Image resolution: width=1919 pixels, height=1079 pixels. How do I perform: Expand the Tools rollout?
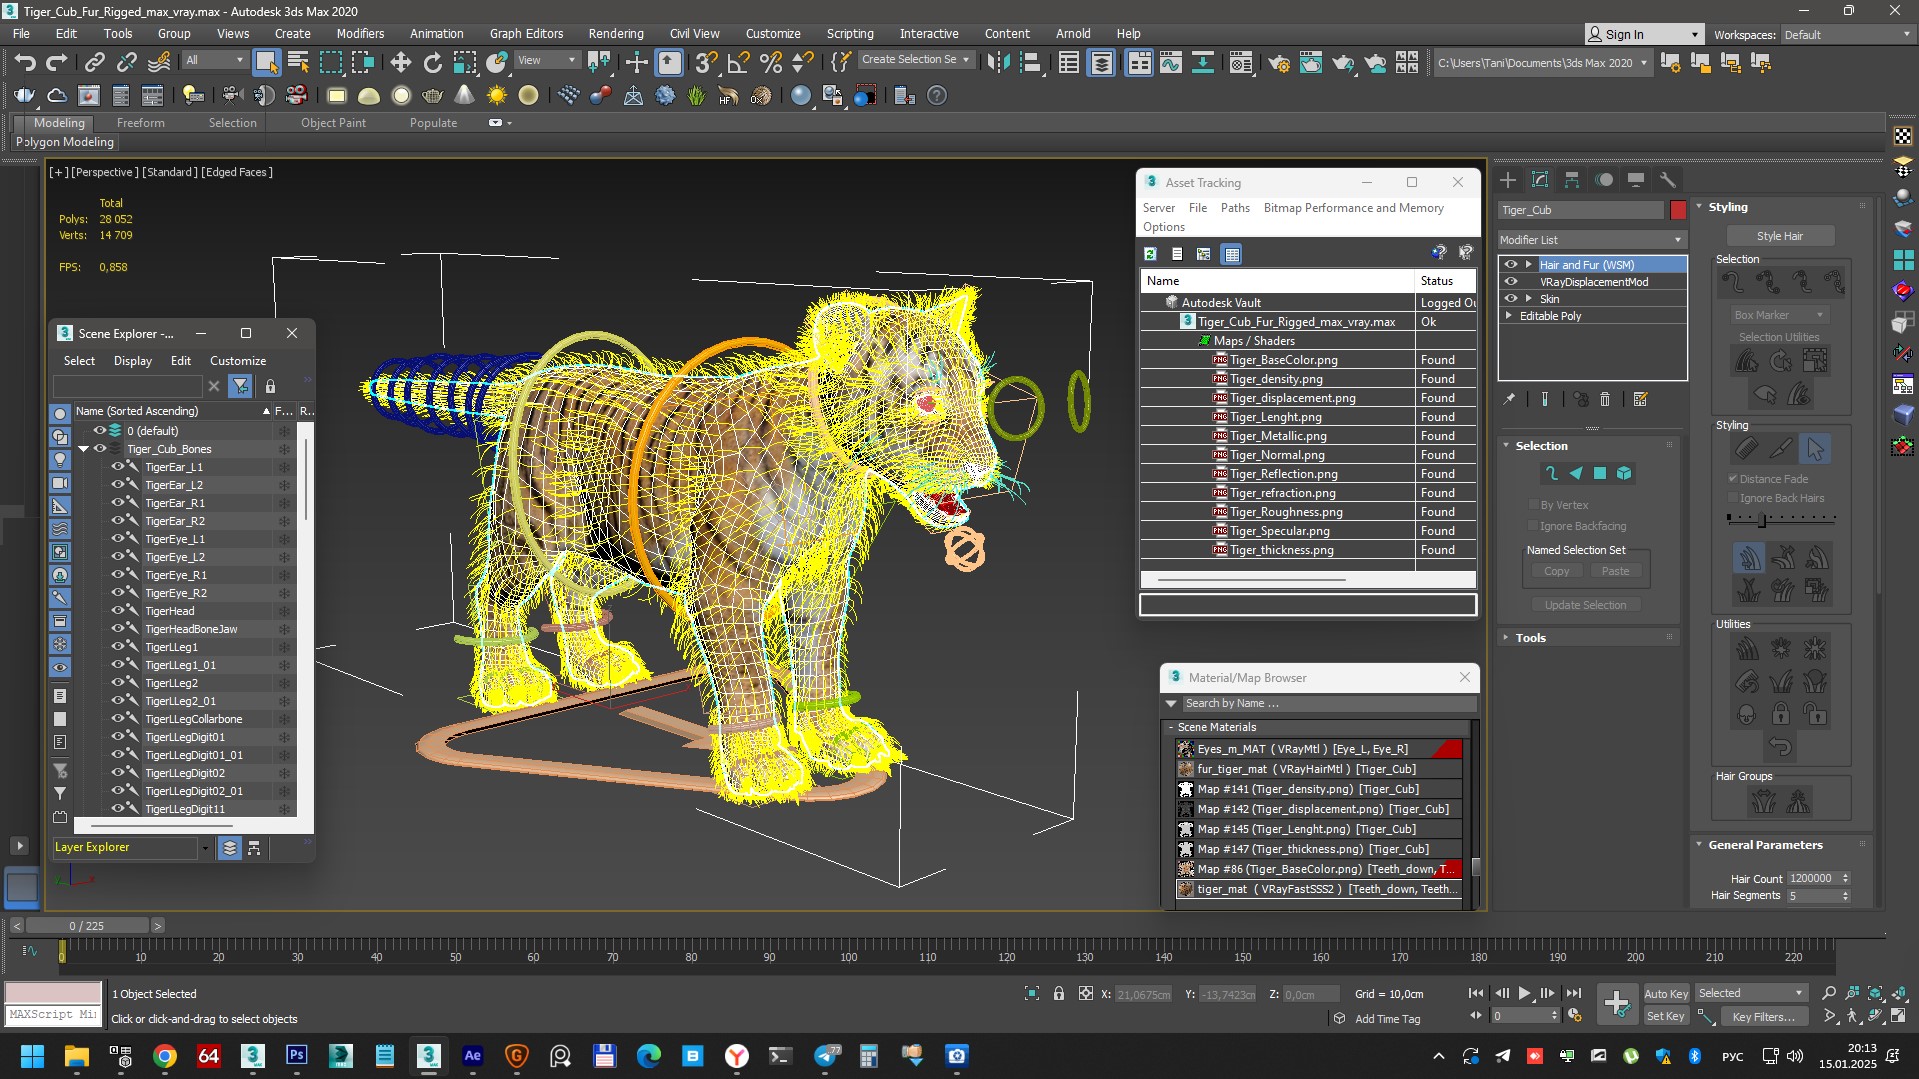click(1530, 638)
